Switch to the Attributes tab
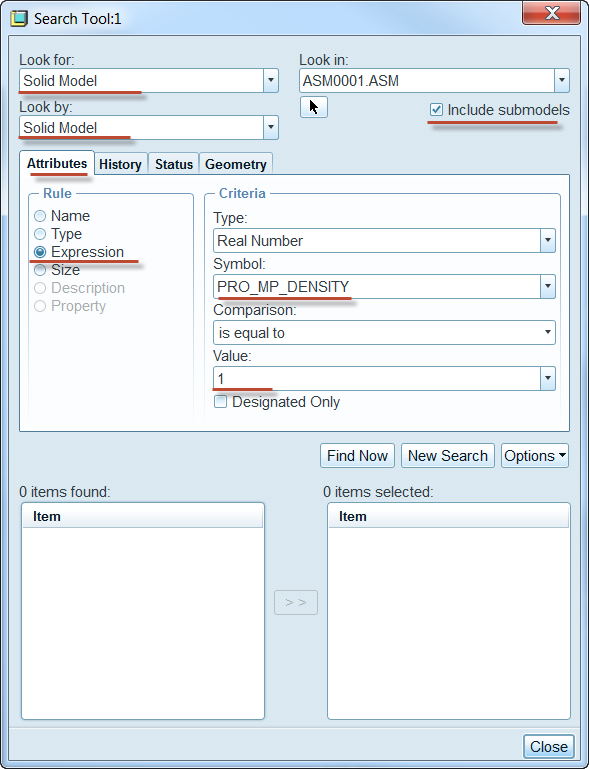 pyautogui.click(x=57, y=163)
